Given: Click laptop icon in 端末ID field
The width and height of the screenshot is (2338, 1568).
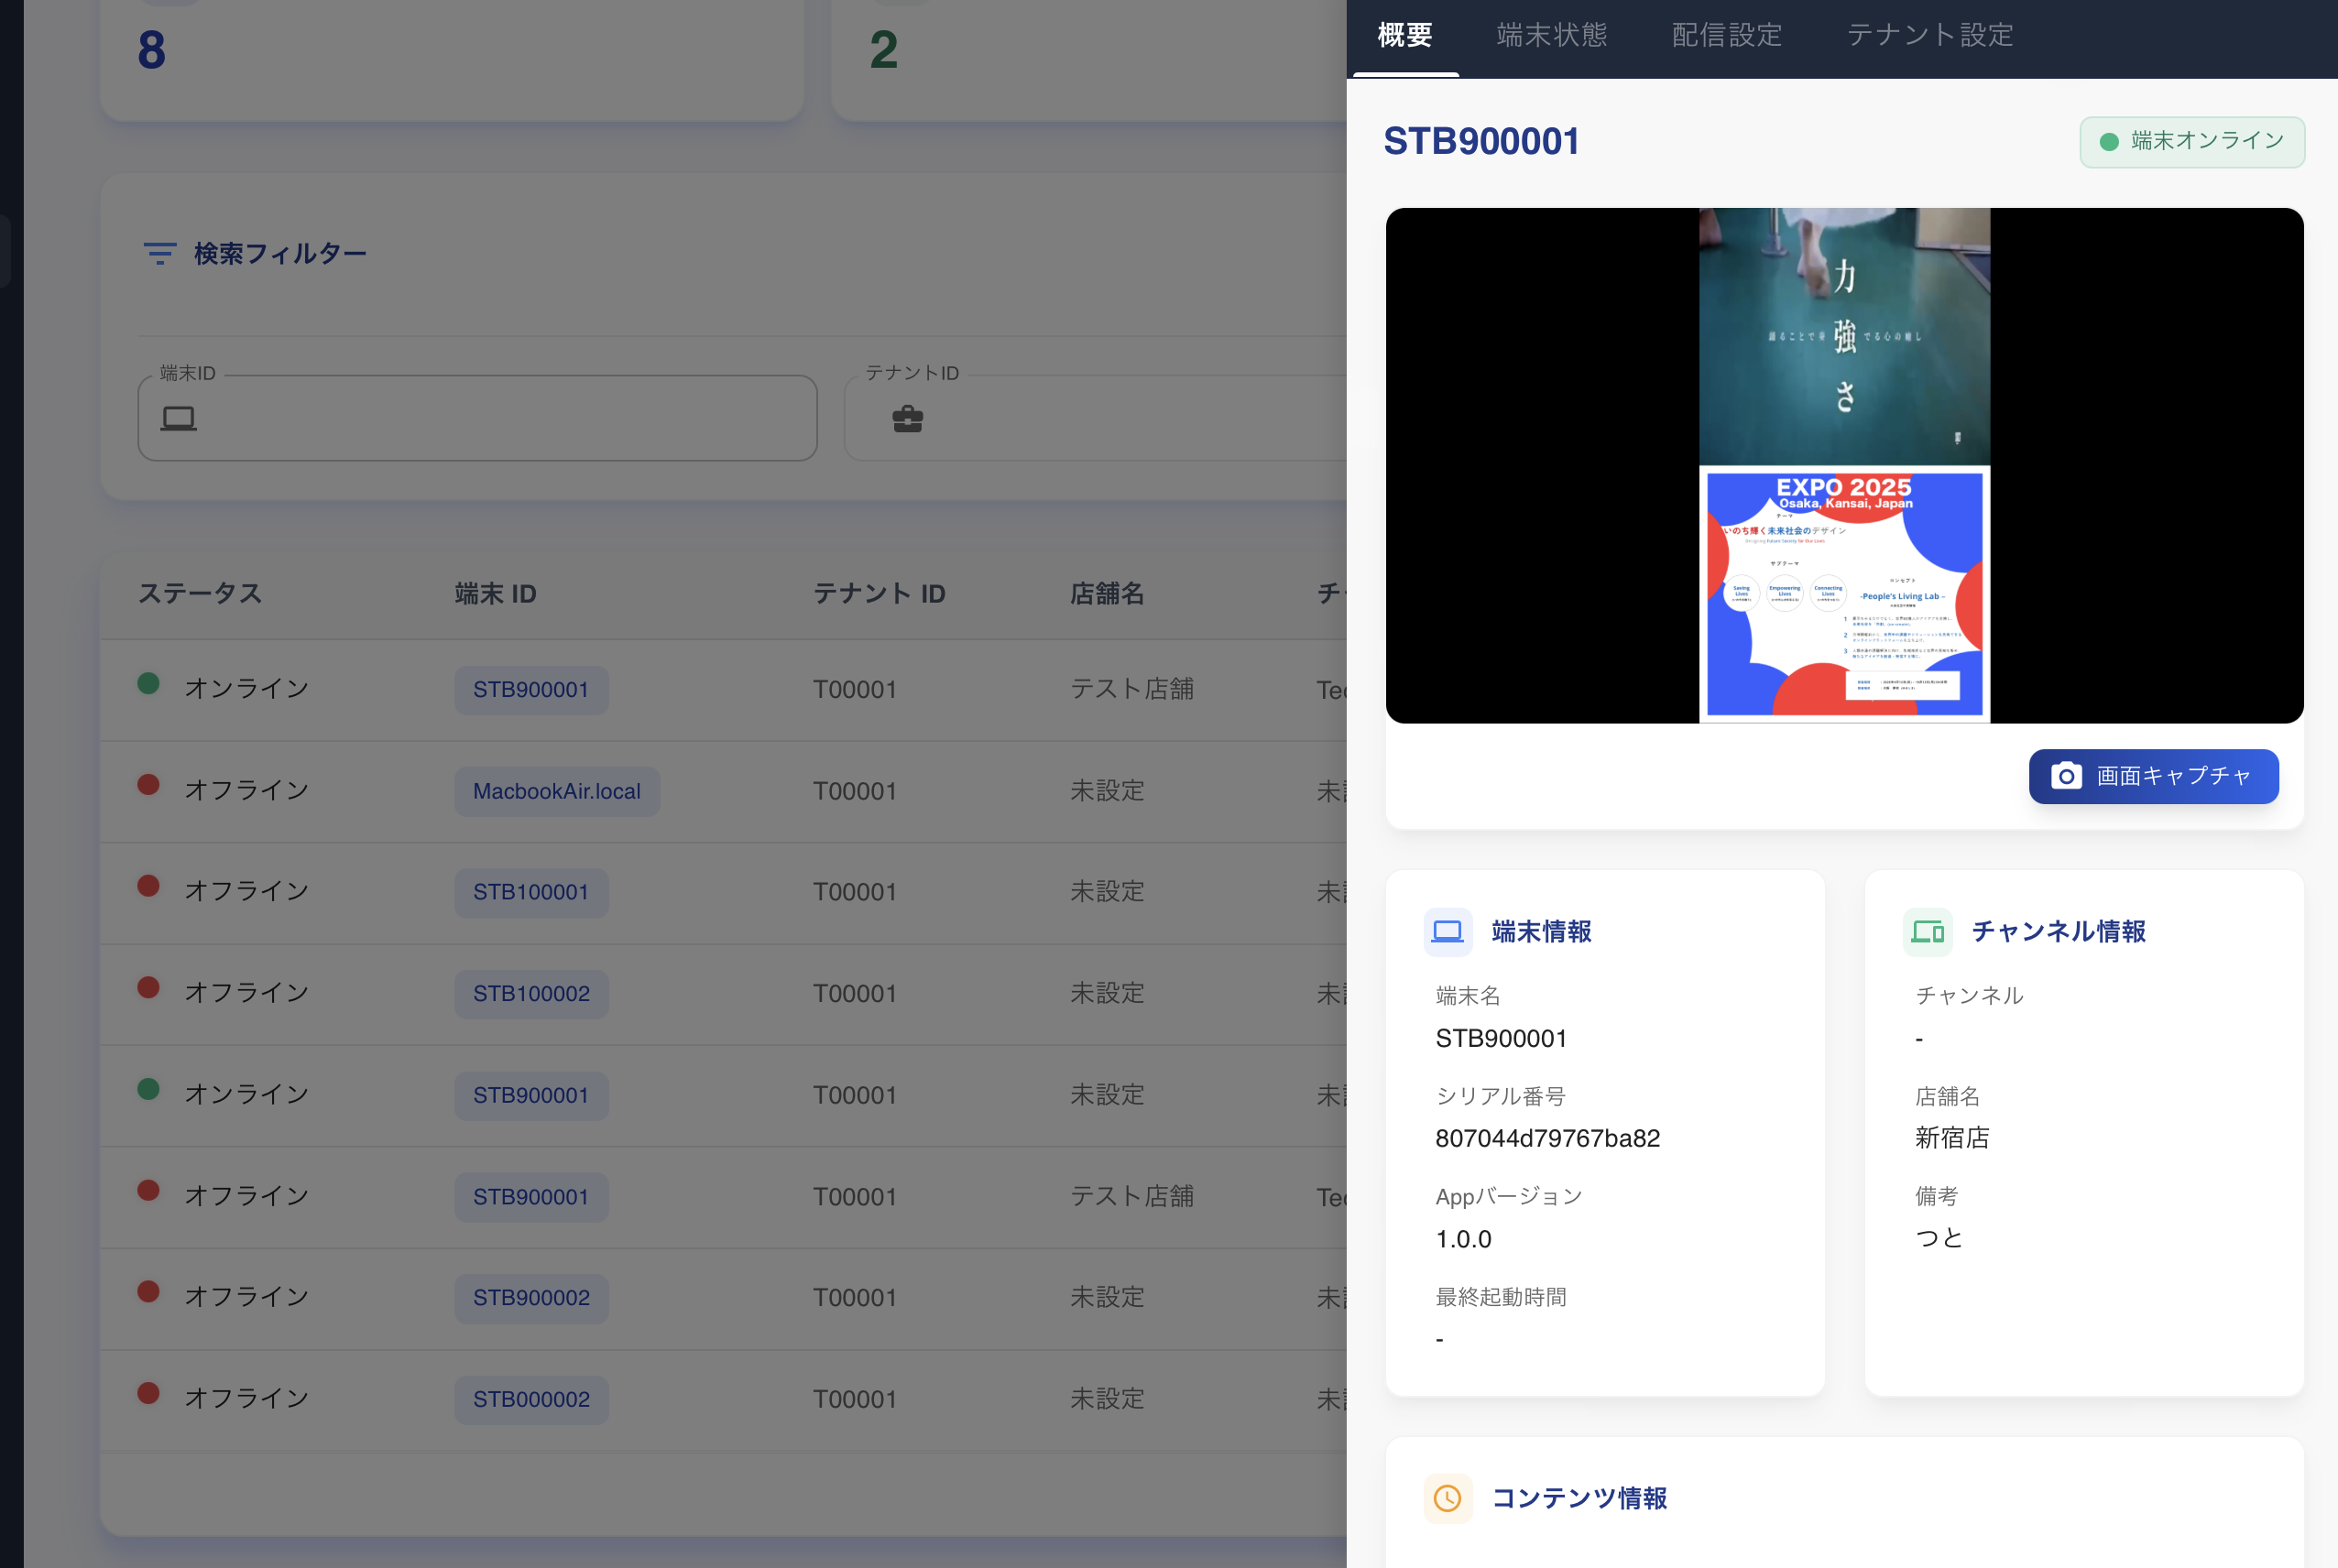Looking at the screenshot, I should point(179,418).
